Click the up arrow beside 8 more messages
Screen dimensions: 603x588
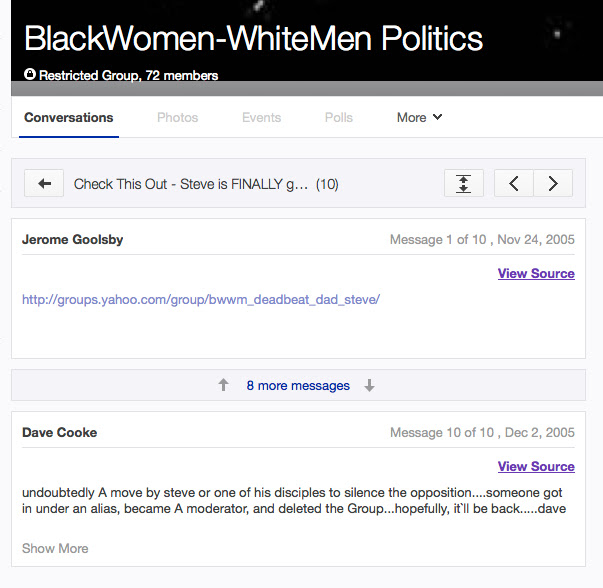pos(223,385)
